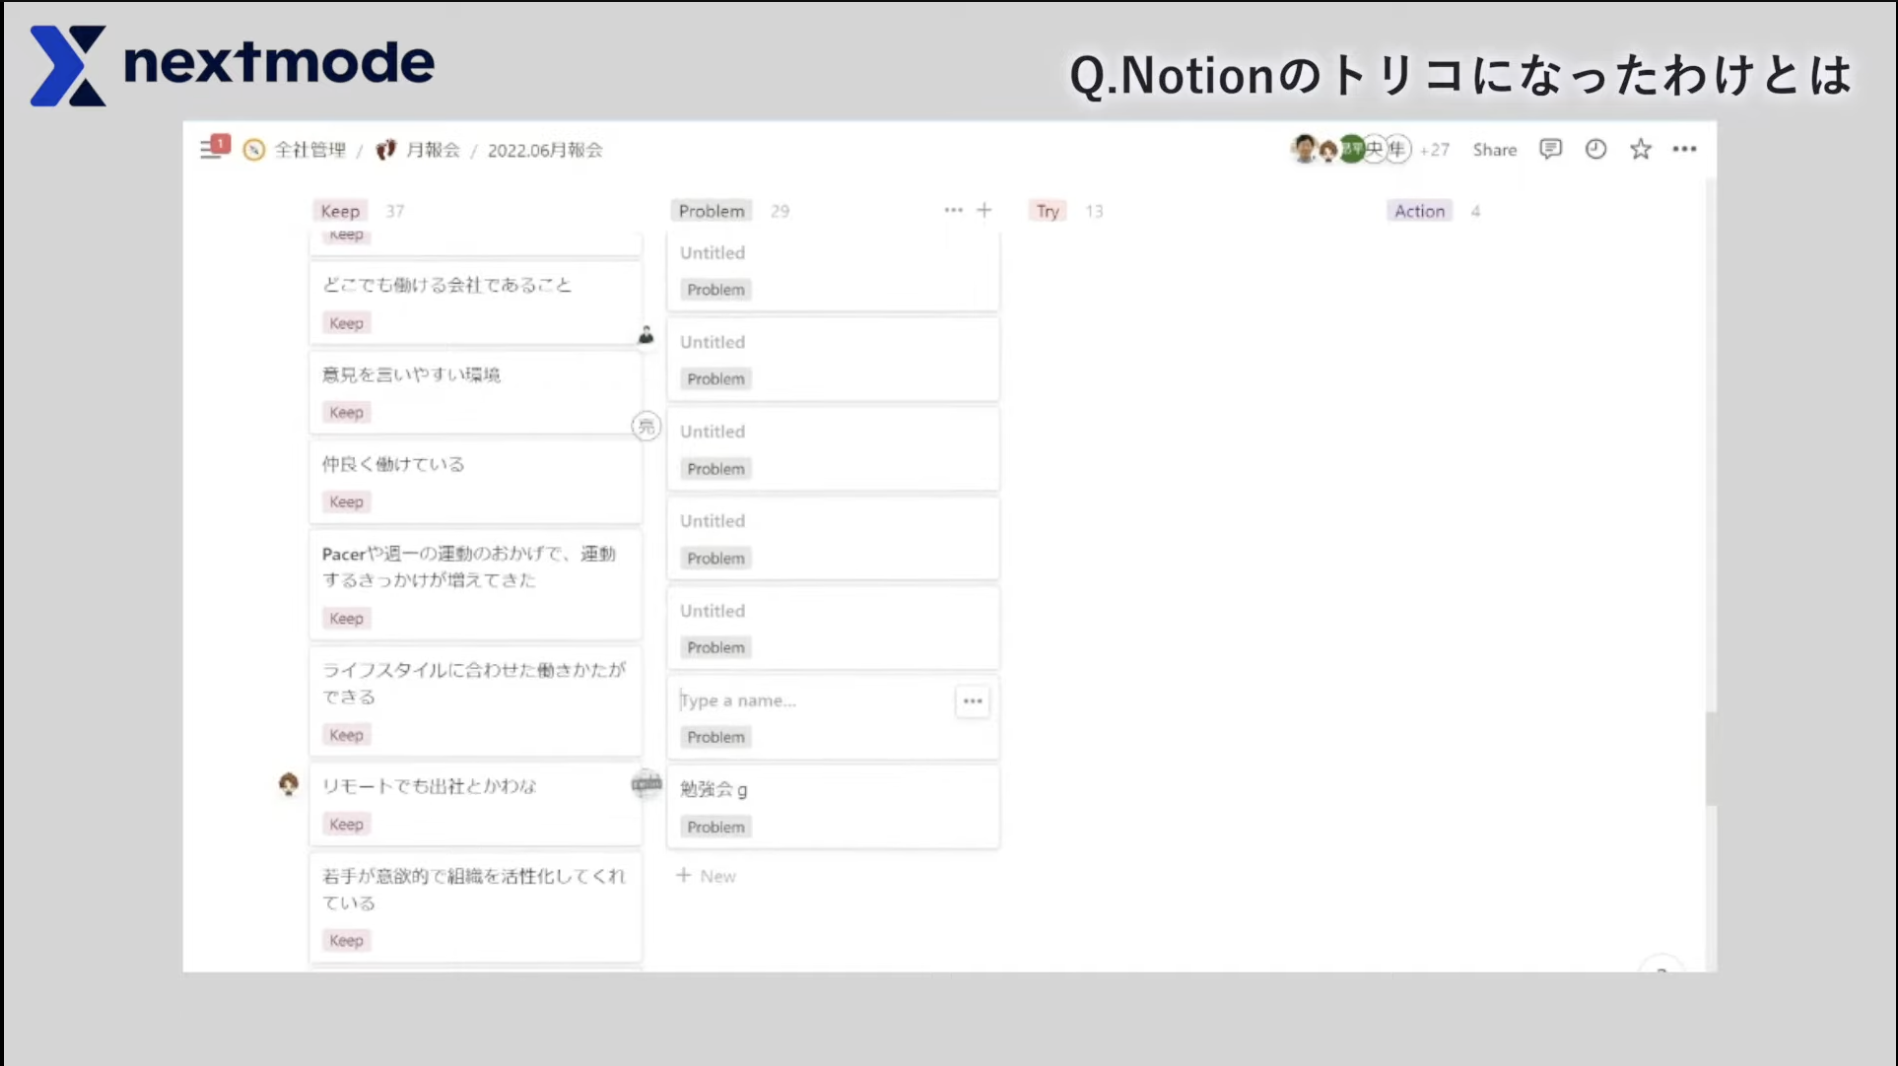Add a card to Problem via plus icon
This screenshot has height=1066, width=1898.
coord(985,210)
